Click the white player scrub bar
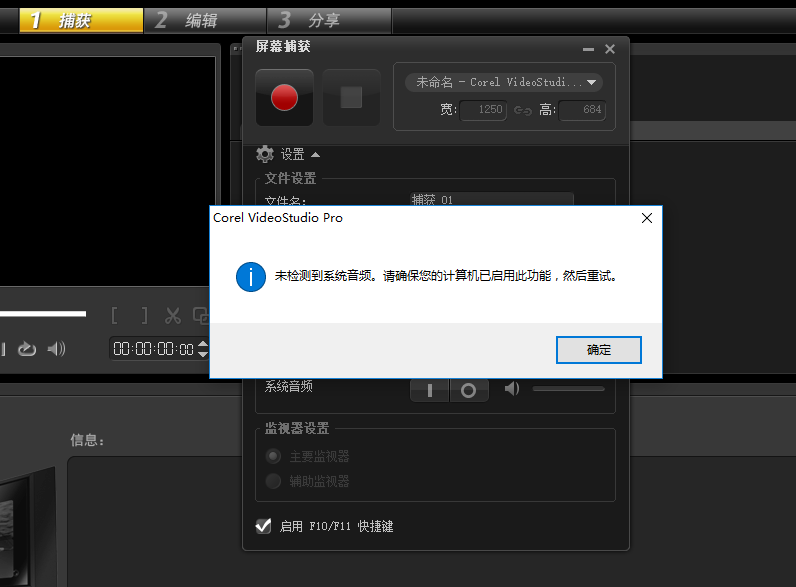 pos(43,314)
